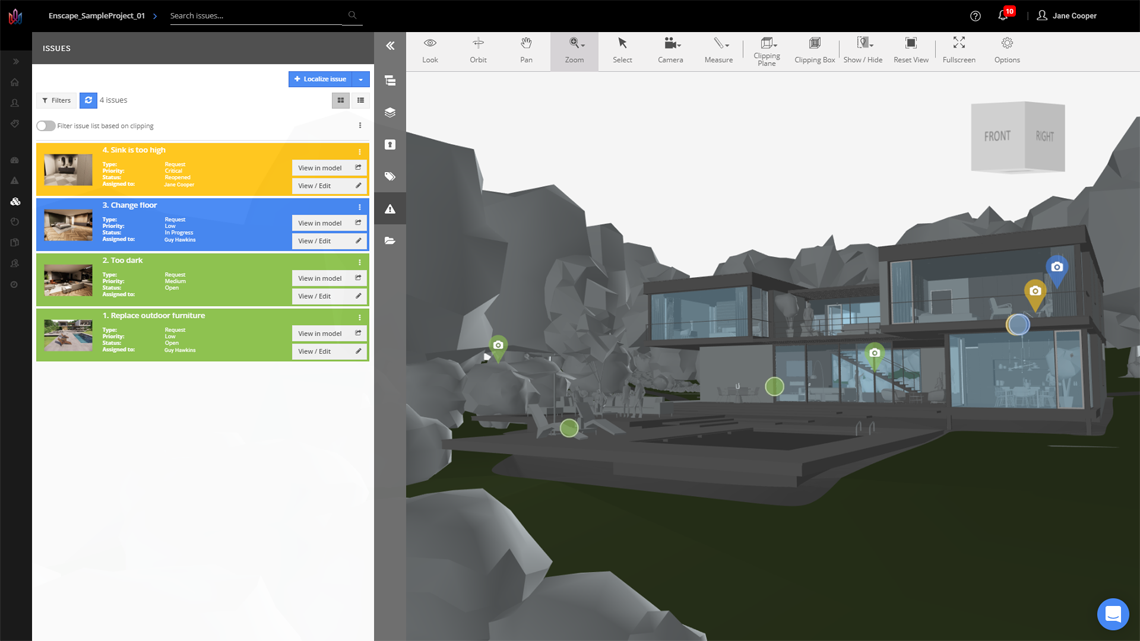The height and width of the screenshot is (641, 1140).
Task: Open Show / Hide tool
Action: coord(862,51)
